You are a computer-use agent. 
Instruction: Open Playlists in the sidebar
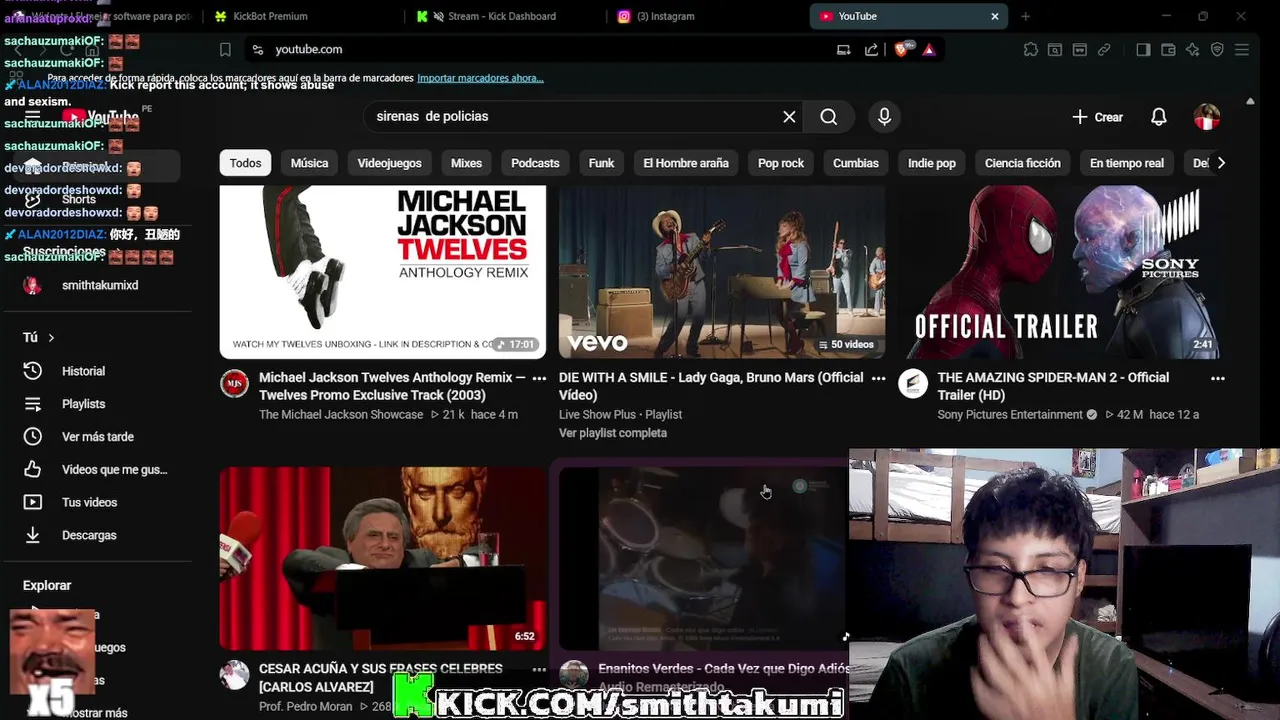(x=97, y=404)
